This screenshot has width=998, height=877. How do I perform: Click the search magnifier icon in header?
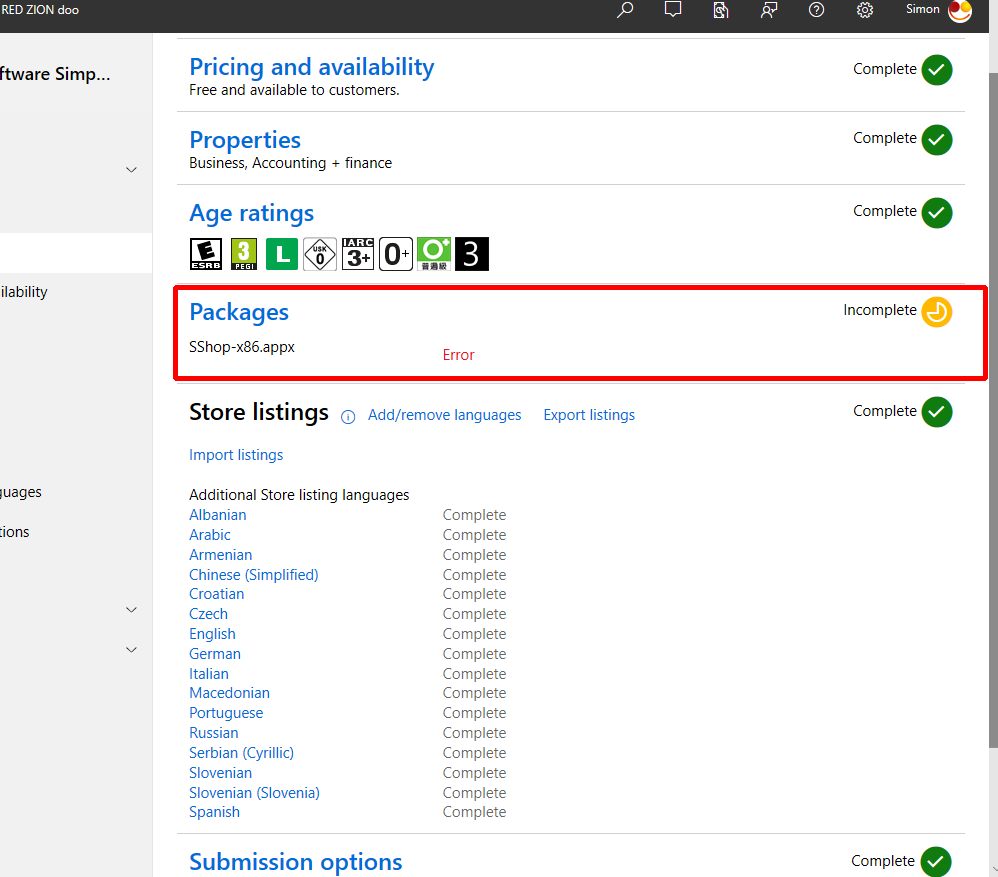tap(625, 10)
